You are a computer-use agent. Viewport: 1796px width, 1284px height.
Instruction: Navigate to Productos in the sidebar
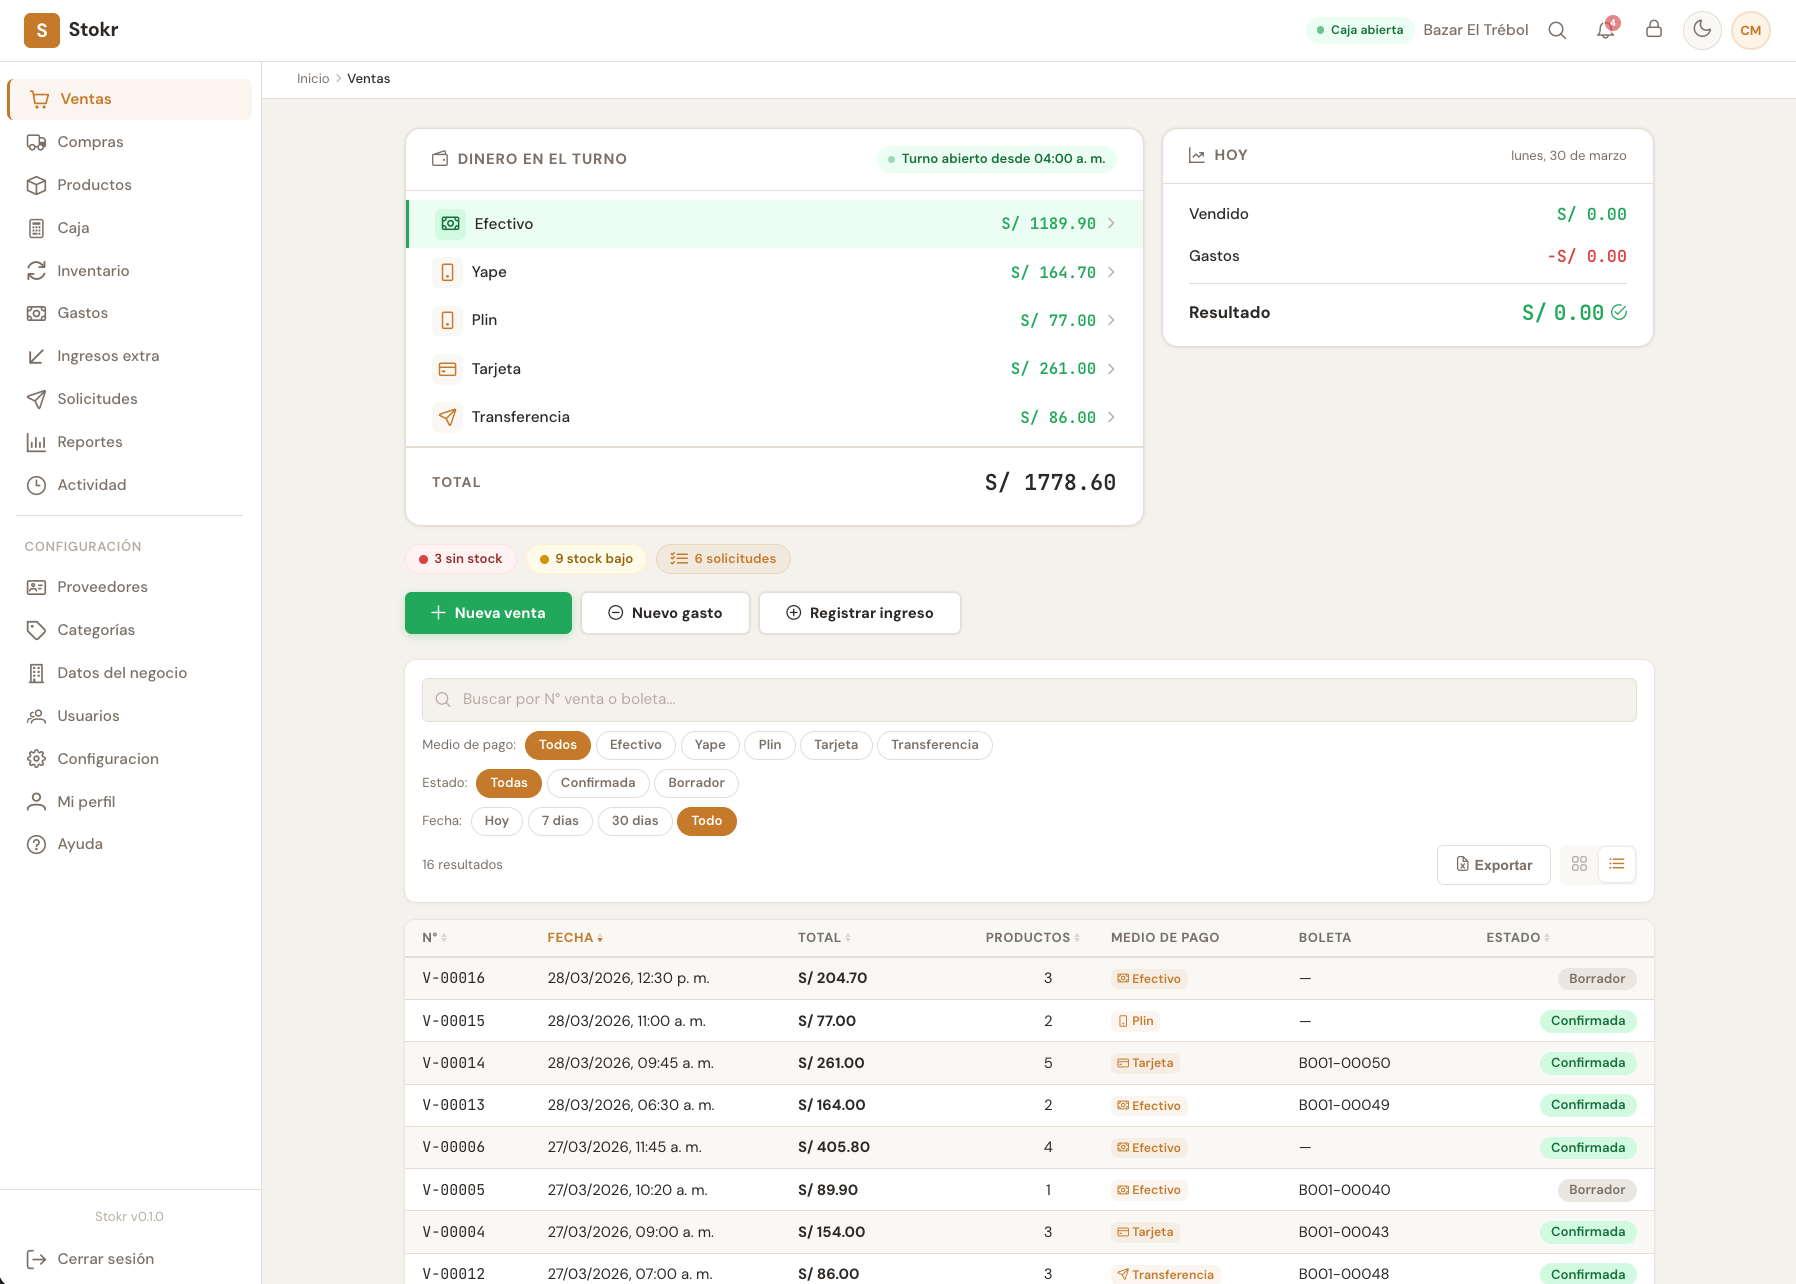click(93, 185)
